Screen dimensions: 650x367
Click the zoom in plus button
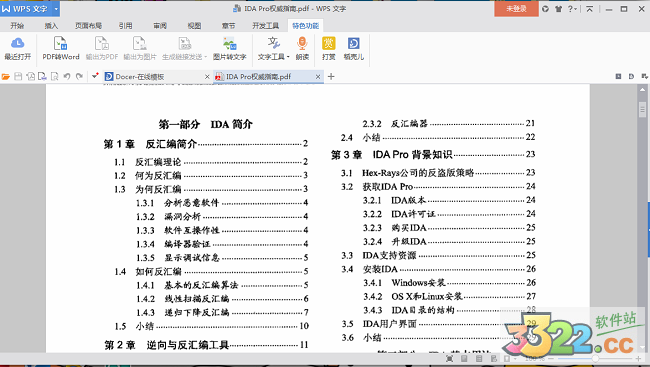click(x=639, y=359)
